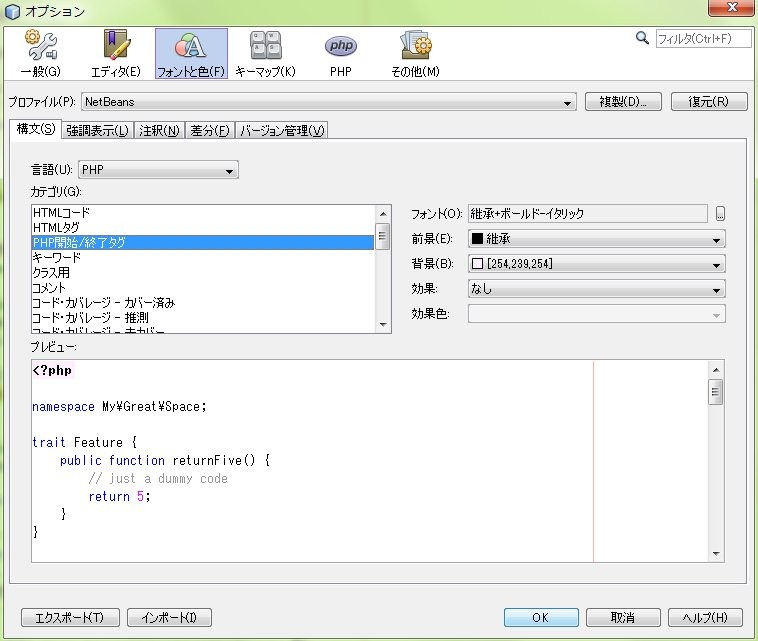Select クラス用 in the category list
The image size is (758, 641).
click(x=203, y=273)
